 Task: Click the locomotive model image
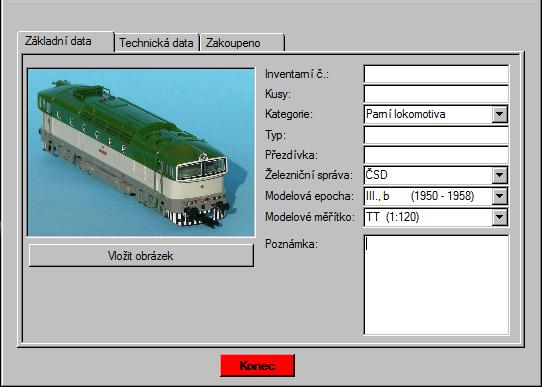coord(141,152)
